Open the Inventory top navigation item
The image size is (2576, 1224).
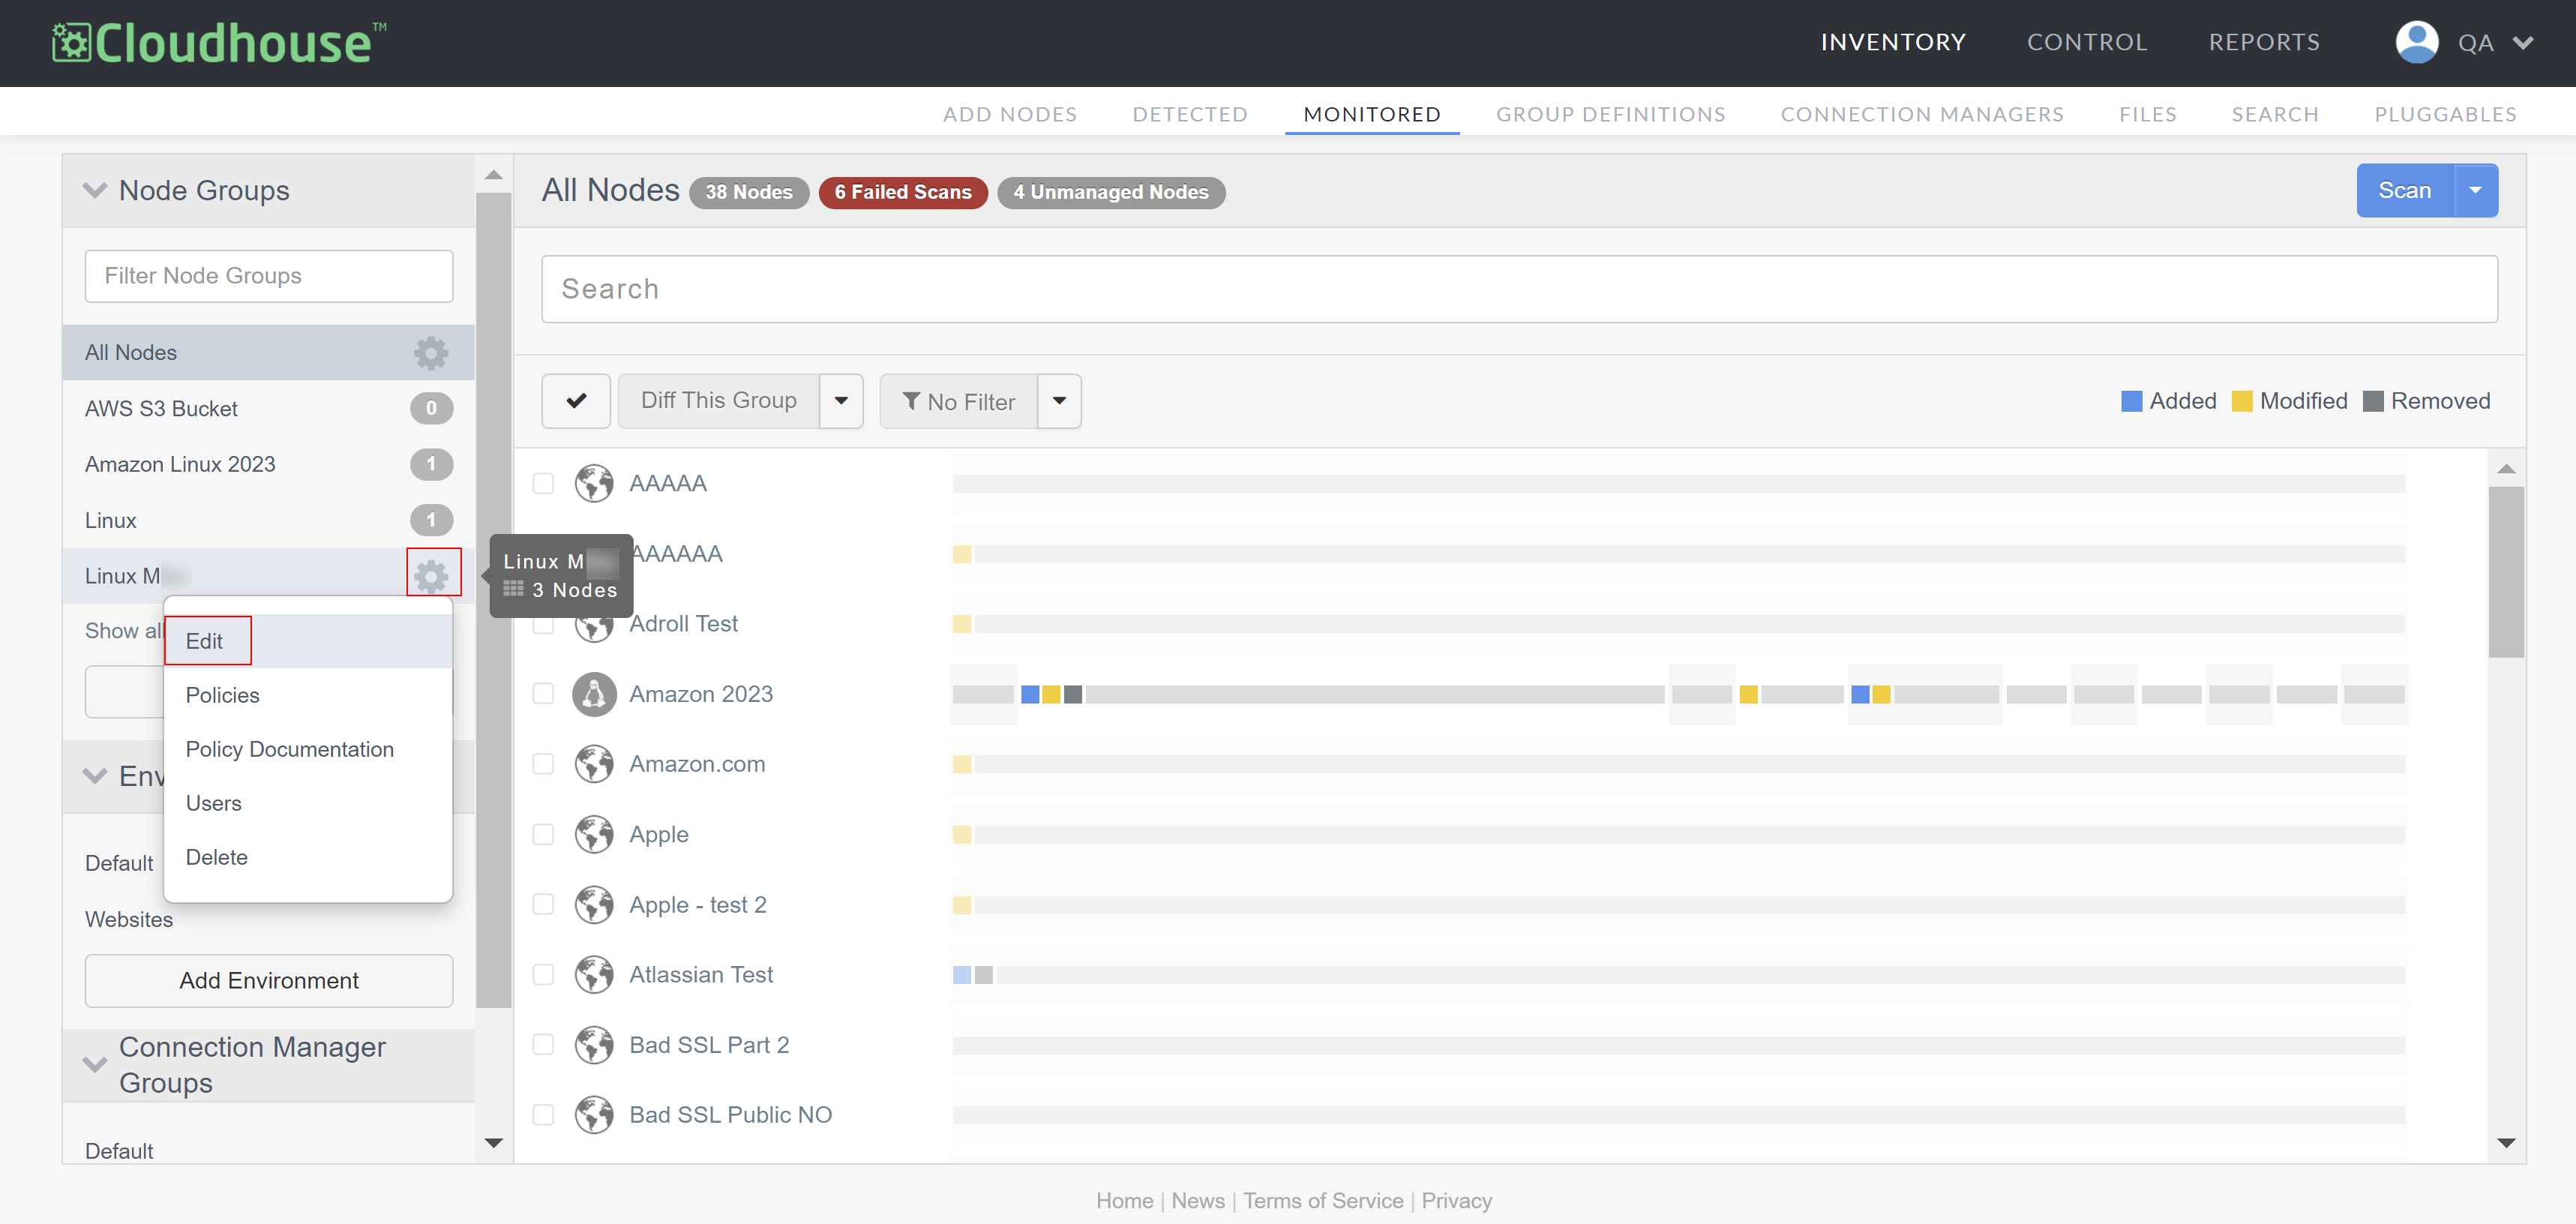point(1893,42)
